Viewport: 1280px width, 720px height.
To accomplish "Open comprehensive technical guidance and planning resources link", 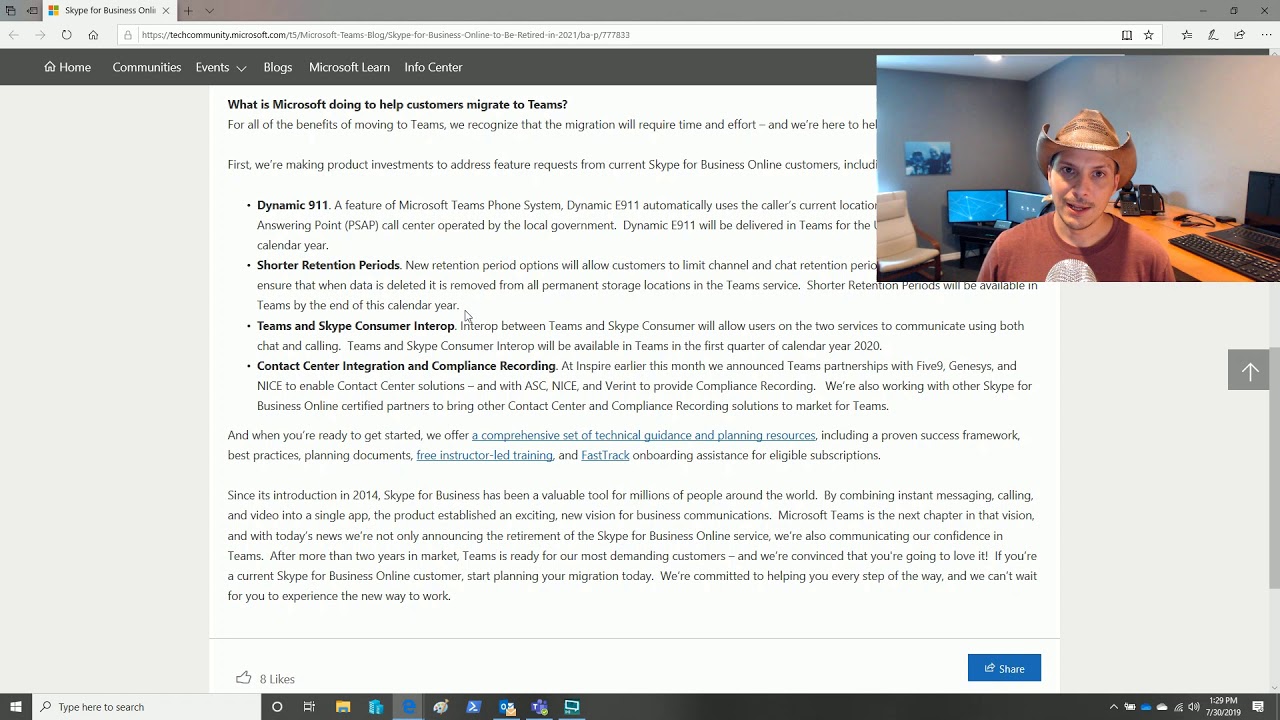I will 643,435.
